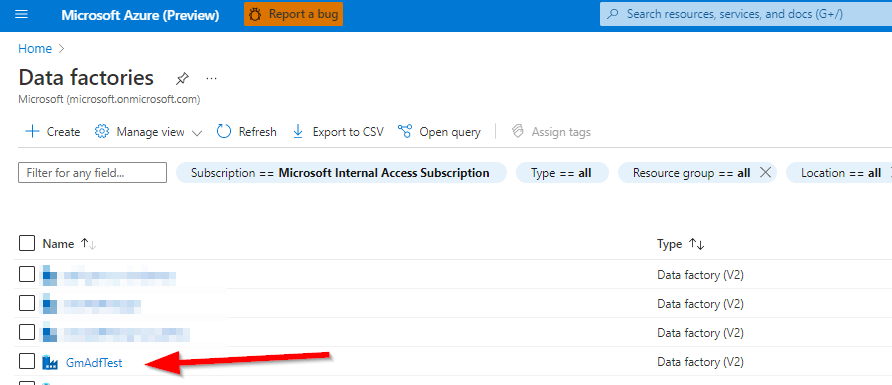Open the Subscription filter pill
Screen dimensions: 892x385
click(x=341, y=173)
